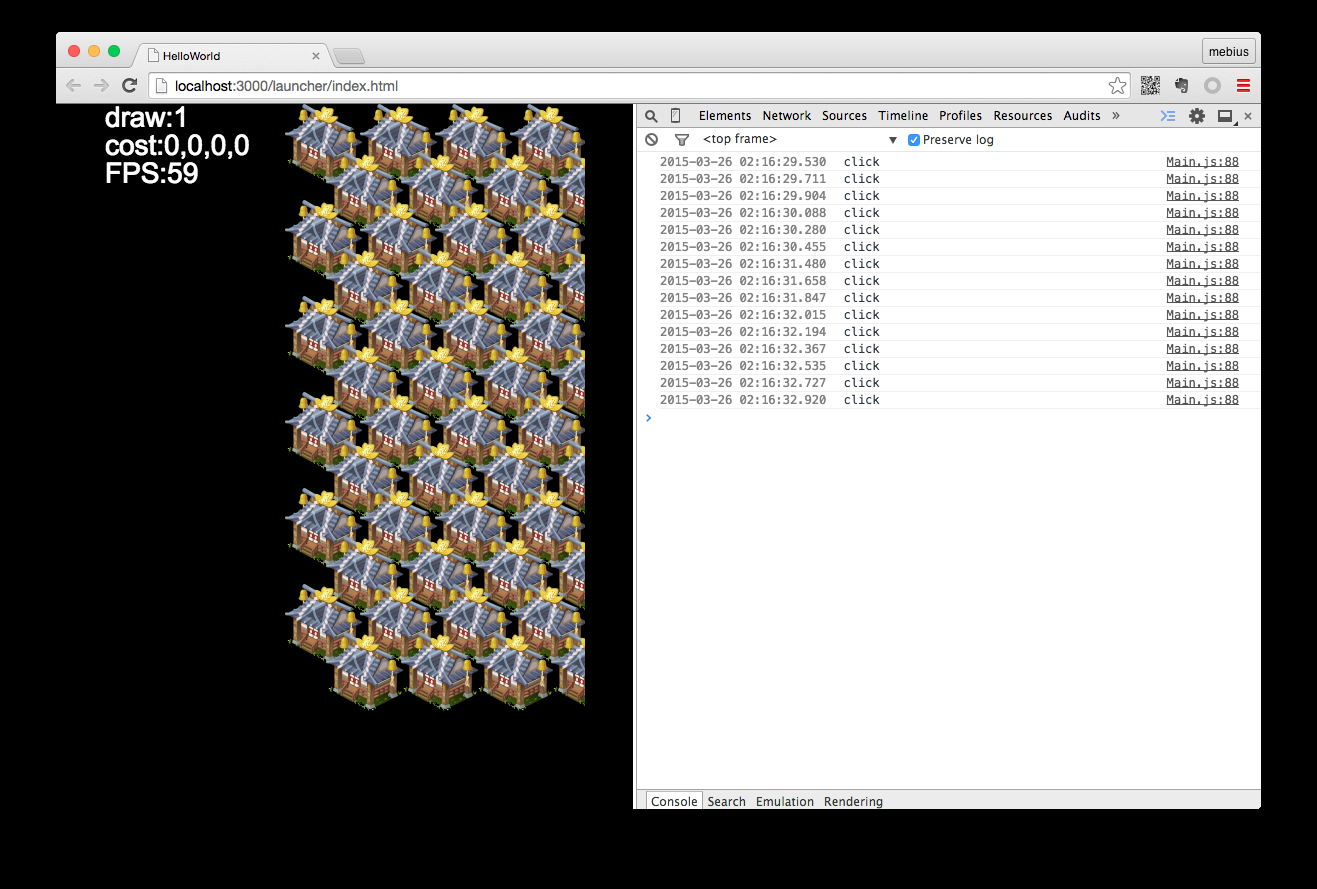Toggle DevTools device mode phone icon
1317x889 pixels.
(675, 116)
